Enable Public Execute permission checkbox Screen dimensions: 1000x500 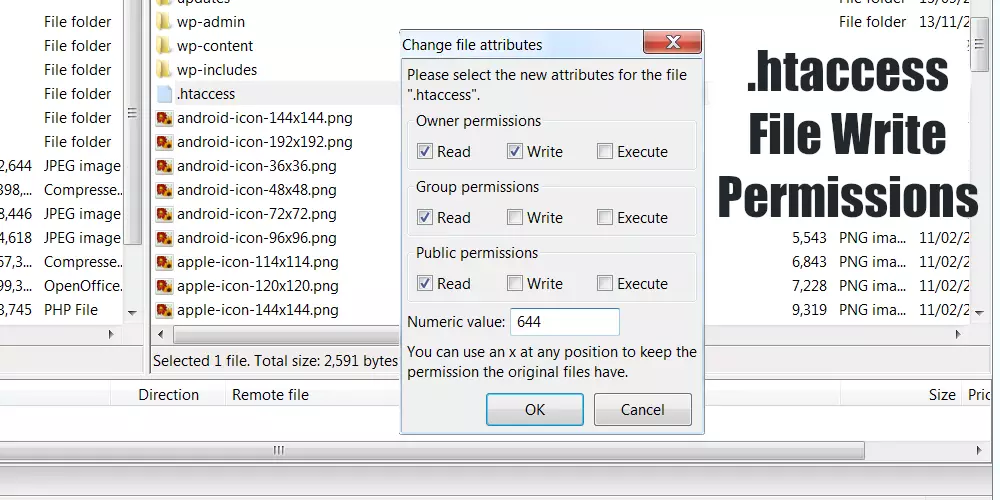tap(605, 284)
